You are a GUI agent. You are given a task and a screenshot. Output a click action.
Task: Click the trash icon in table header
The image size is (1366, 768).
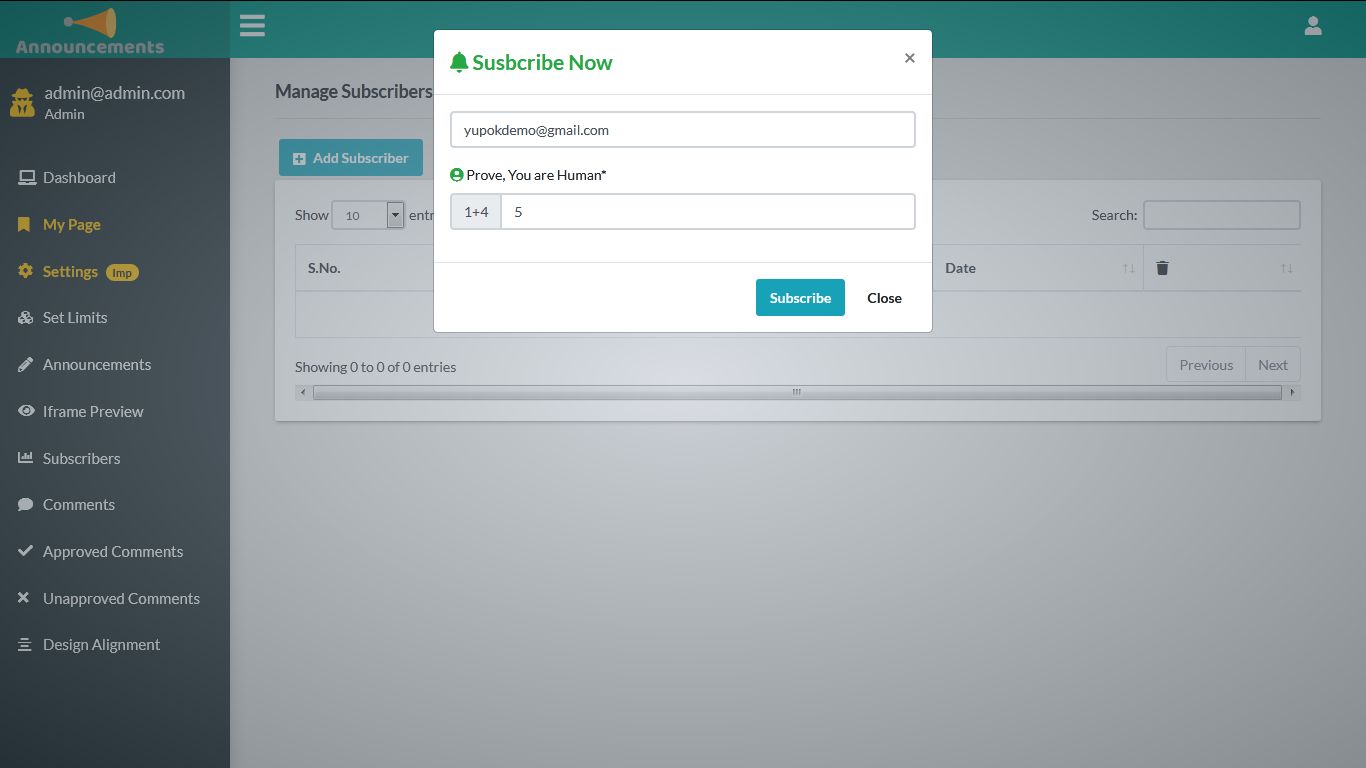coord(1162,267)
